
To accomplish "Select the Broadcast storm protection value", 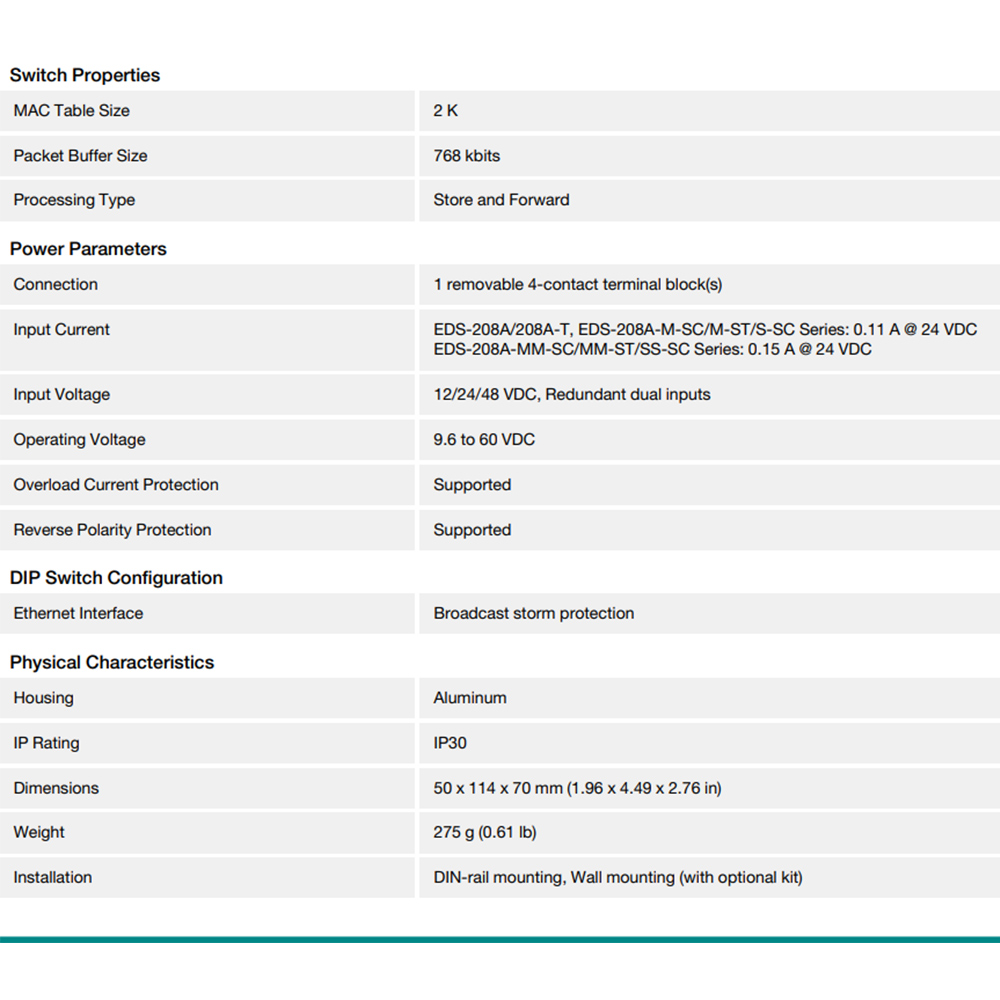I will tap(533, 614).
